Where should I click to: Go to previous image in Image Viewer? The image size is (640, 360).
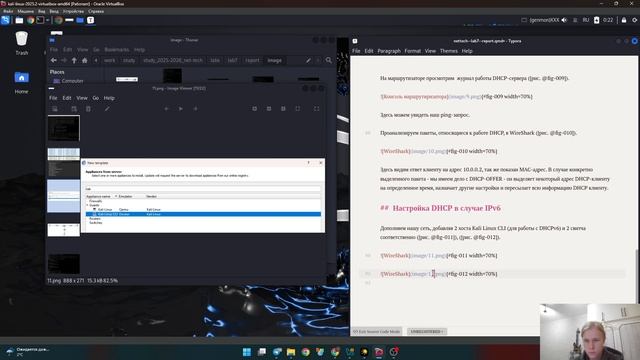pos(166,109)
